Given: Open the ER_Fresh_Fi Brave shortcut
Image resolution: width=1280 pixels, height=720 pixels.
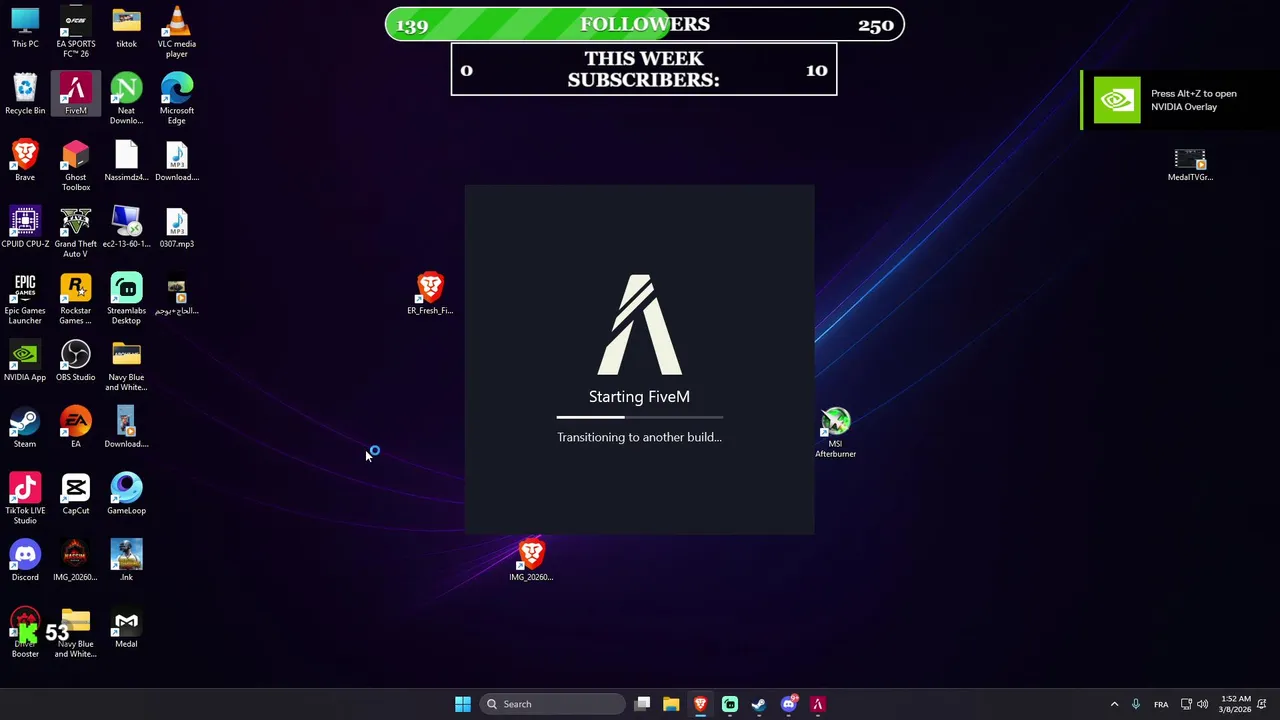Looking at the screenshot, I should coord(430,294).
